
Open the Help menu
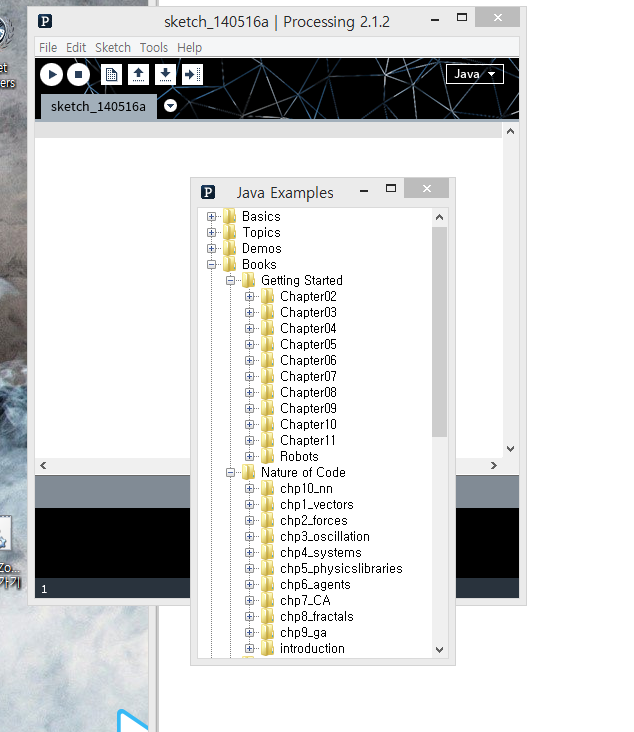pyautogui.click(x=190, y=48)
